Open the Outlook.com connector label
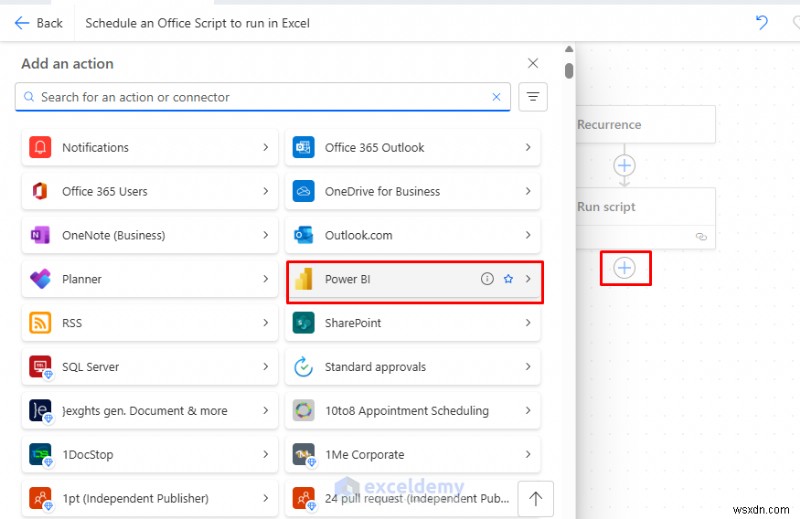Viewport: 800px width, 519px height. [x=359, y=235]
